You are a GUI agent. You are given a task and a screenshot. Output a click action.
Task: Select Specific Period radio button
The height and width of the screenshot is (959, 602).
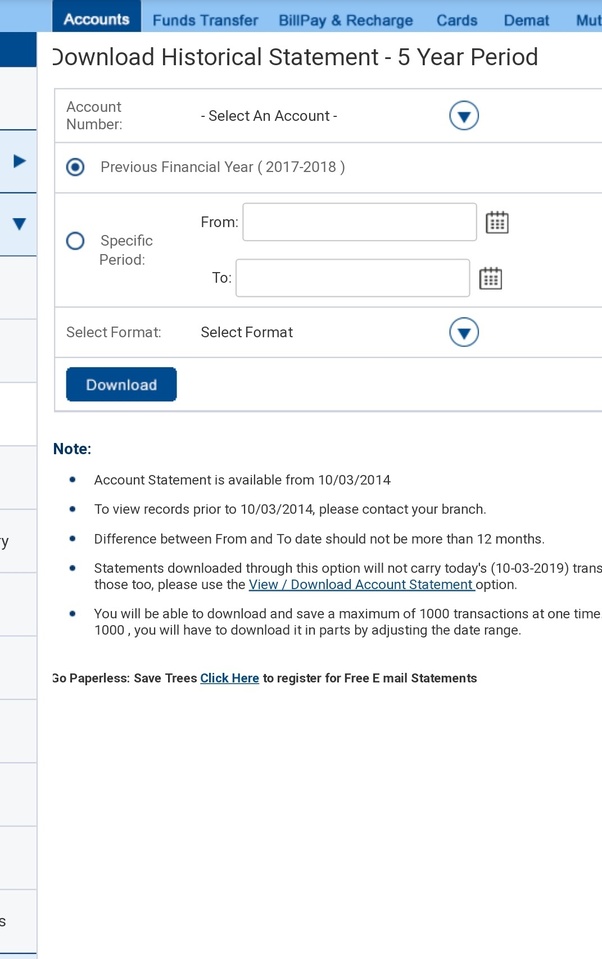pyautogui.click(x=75, y=241)
